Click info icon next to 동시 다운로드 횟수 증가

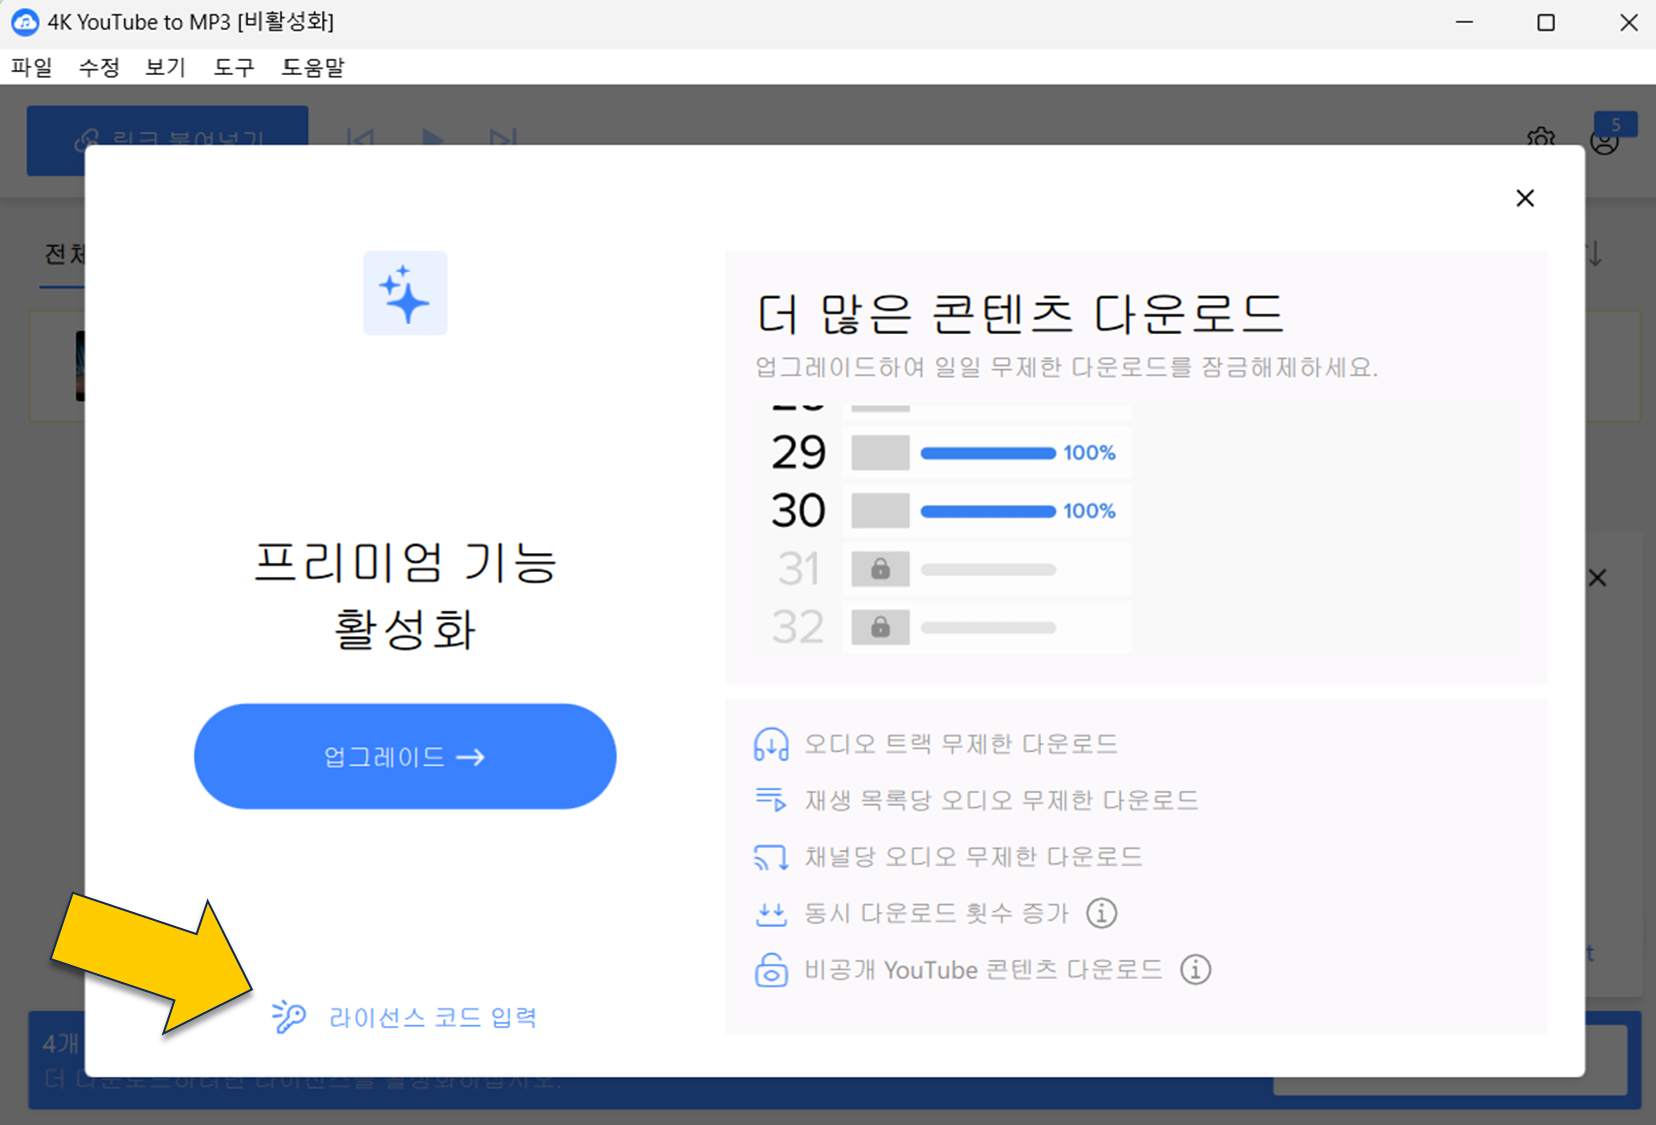pyautogui.click(x=1101, y=913)
